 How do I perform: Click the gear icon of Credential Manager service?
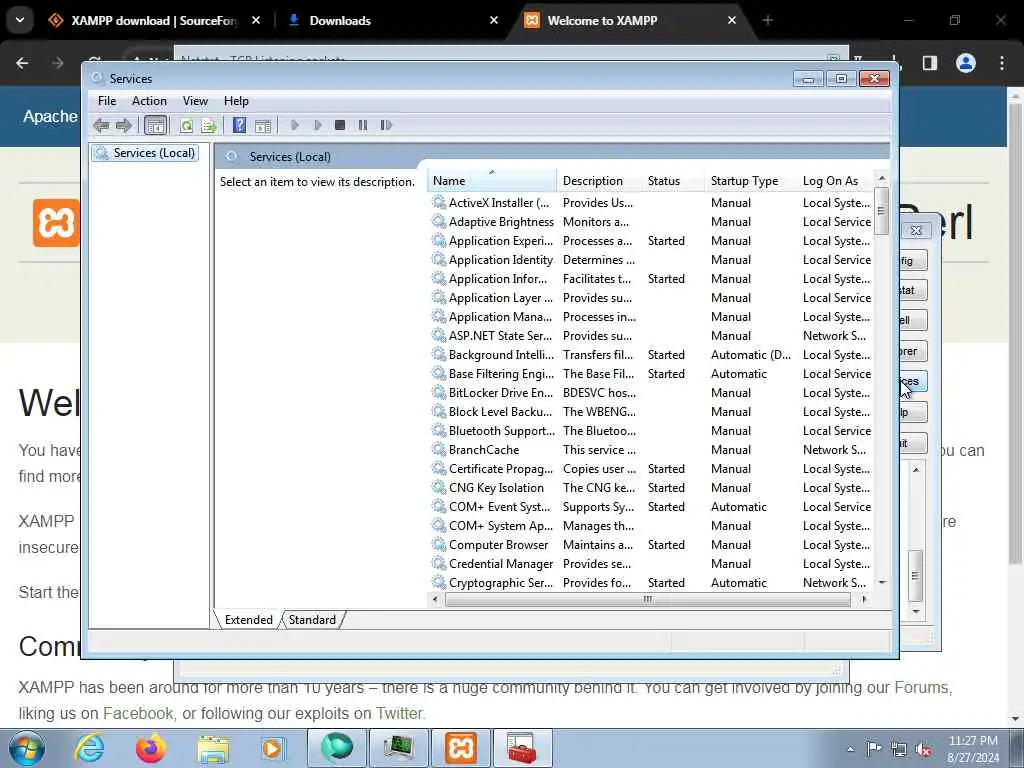click(x=439, y=563)
